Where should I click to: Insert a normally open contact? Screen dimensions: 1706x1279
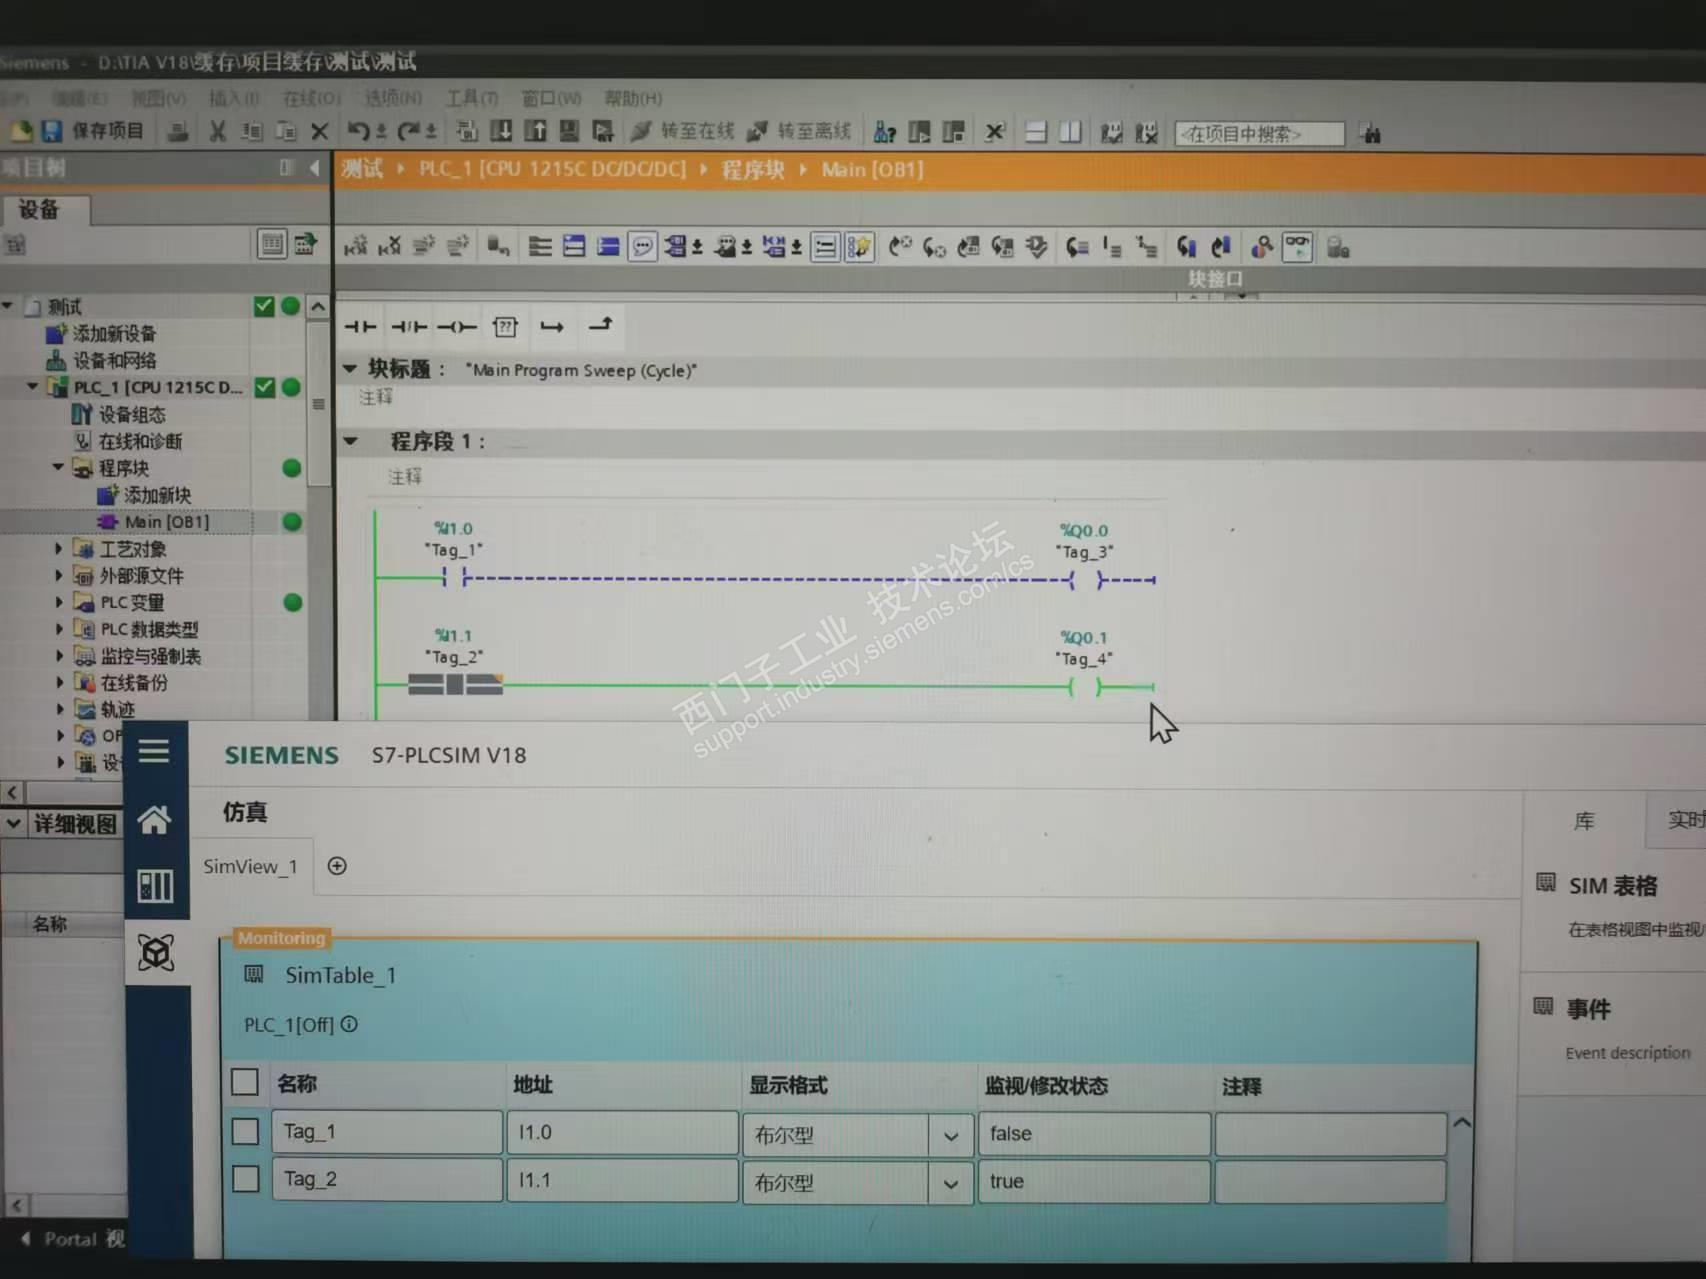click(x=360, y=326)
